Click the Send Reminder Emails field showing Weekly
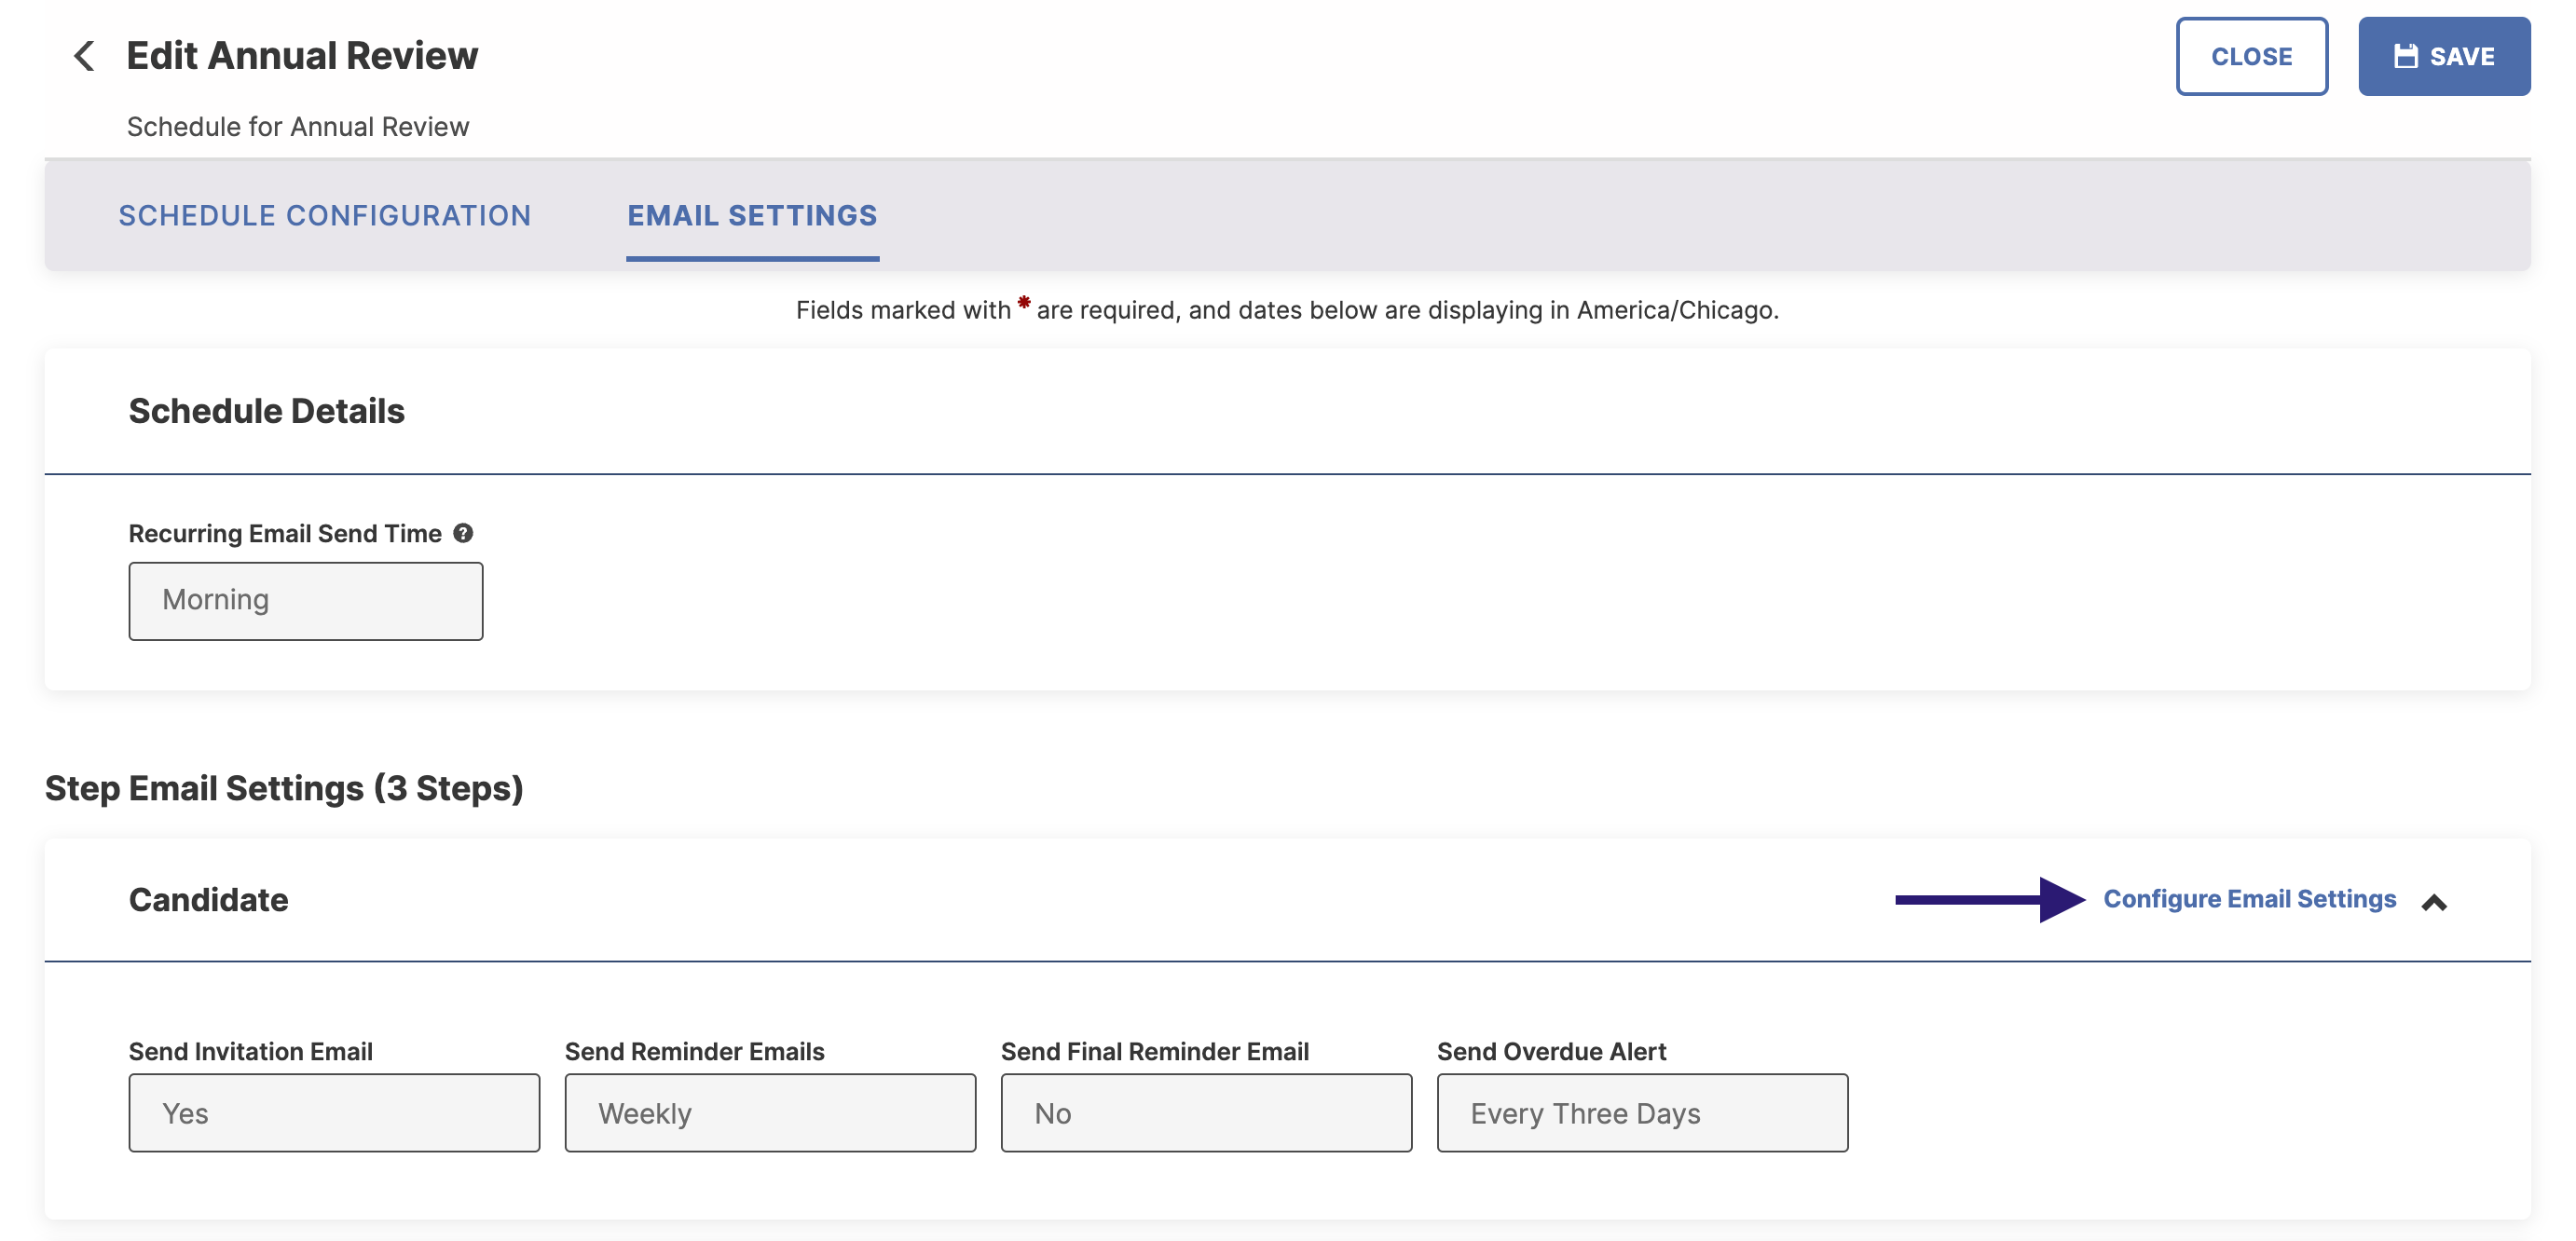 (770, 1113)
